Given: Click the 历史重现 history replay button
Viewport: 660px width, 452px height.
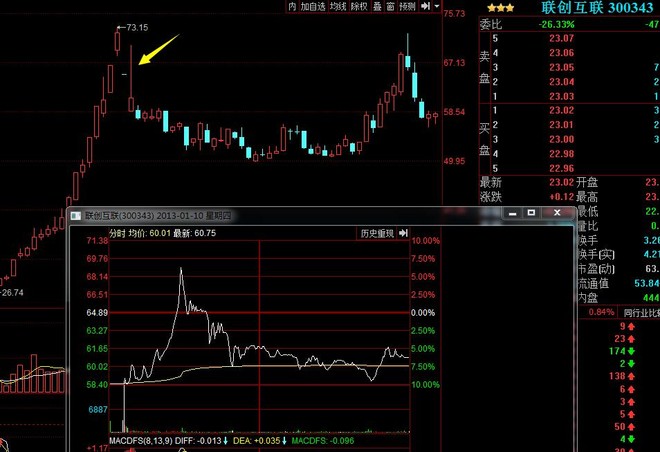Looking at the screenshot, I should click(377, 233).
